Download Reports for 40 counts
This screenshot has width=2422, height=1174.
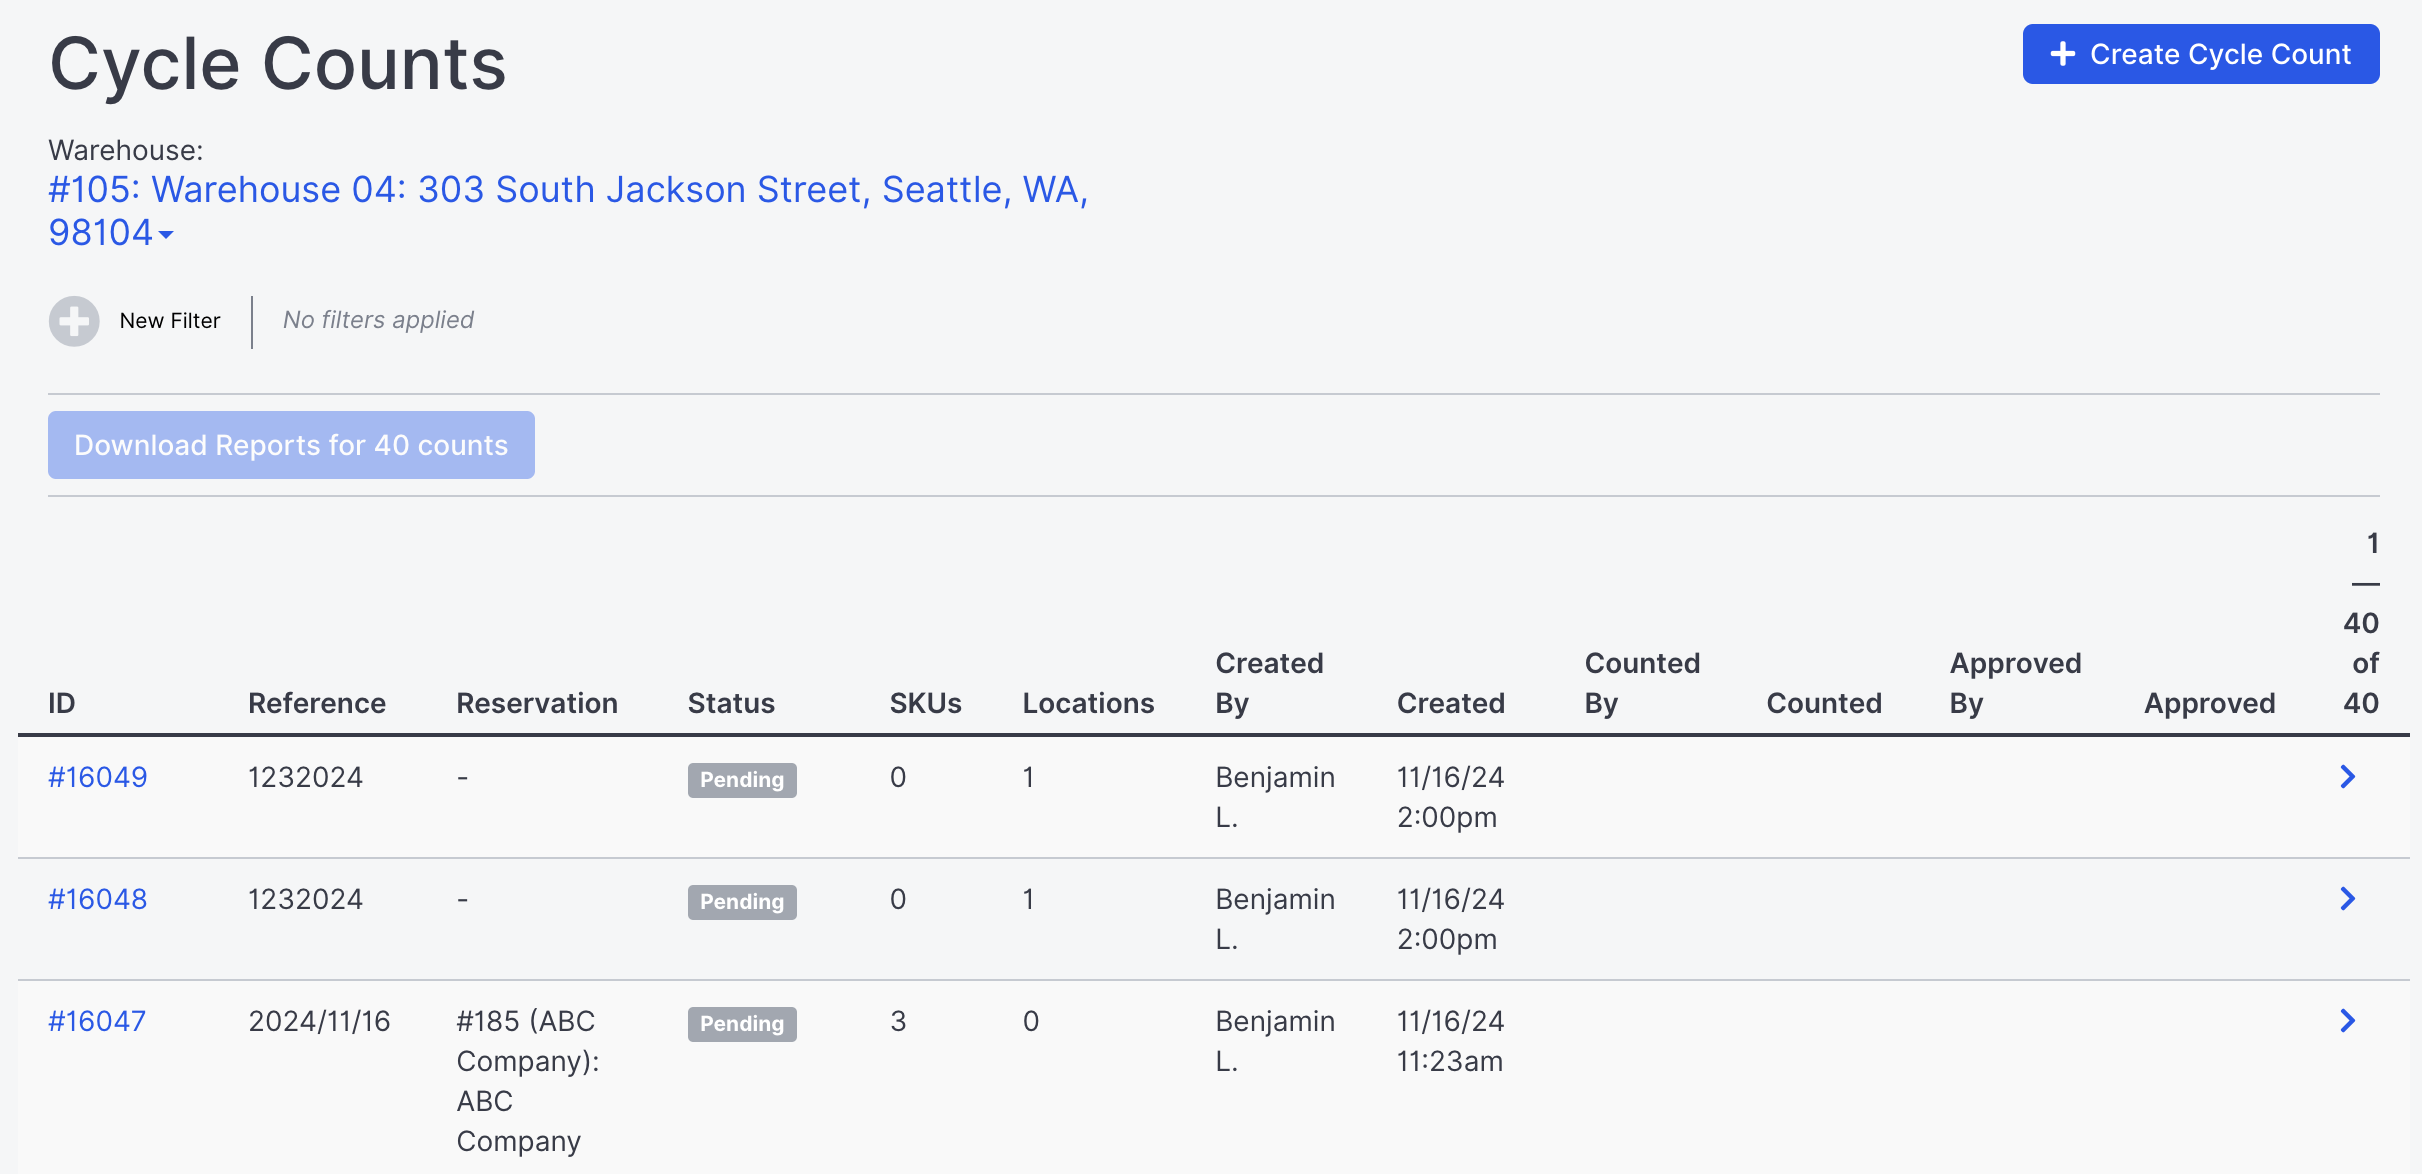(291, 445)
